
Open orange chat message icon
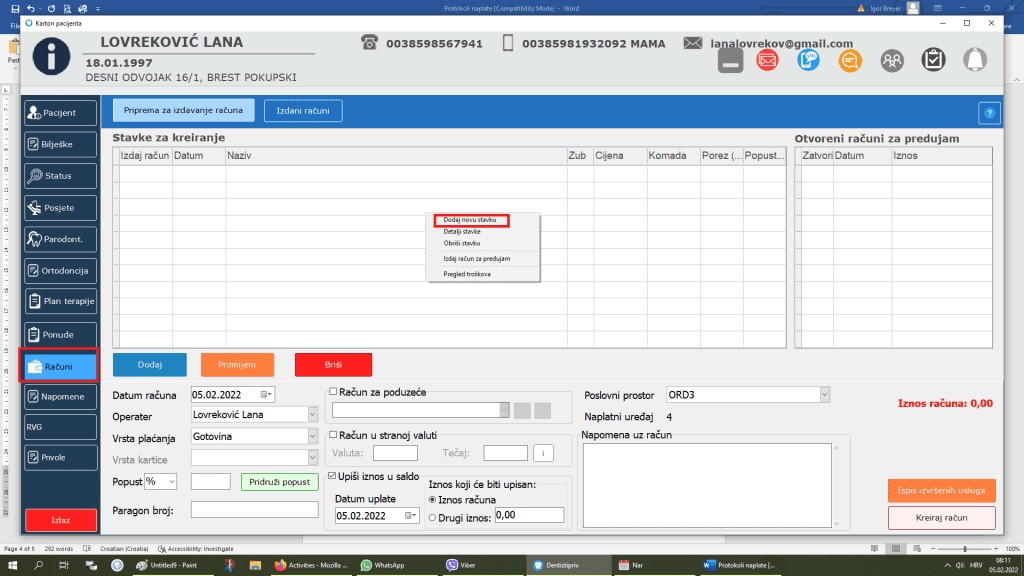click(850, 61)
